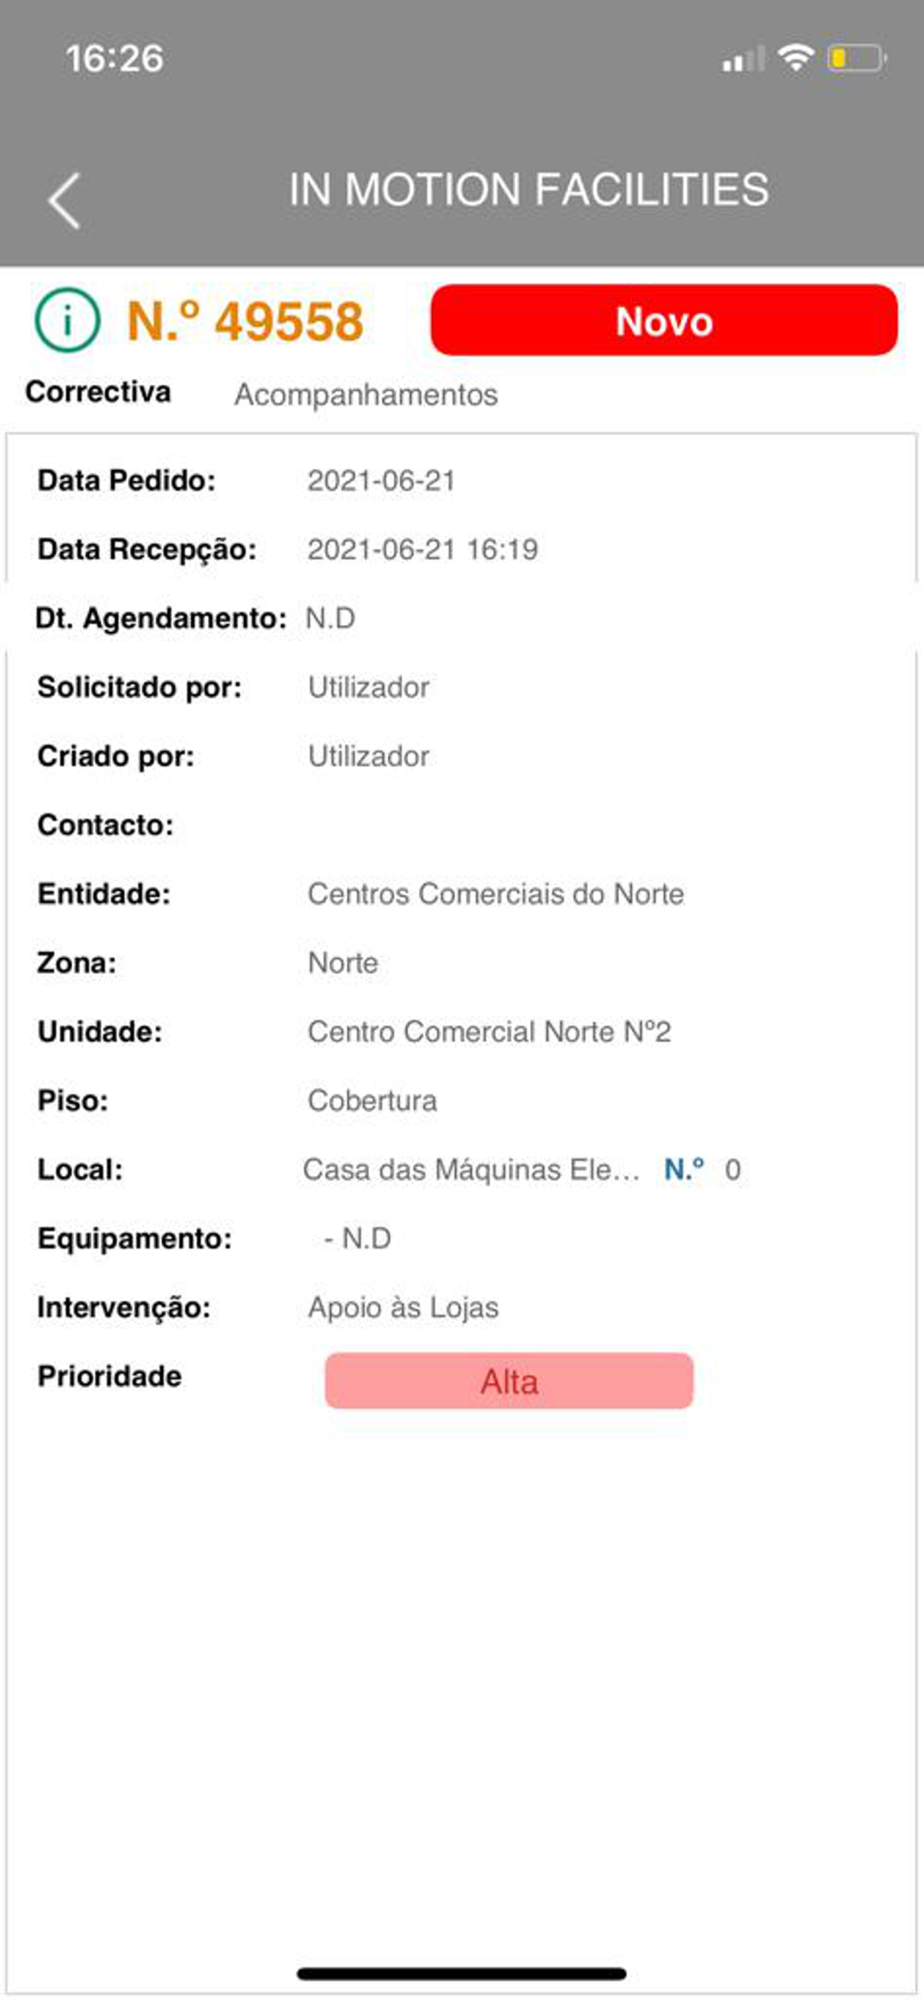Tap Centro Comercial Norte Nº2 unit
The image size is (924, 2000).
[x=489, y=1032]
